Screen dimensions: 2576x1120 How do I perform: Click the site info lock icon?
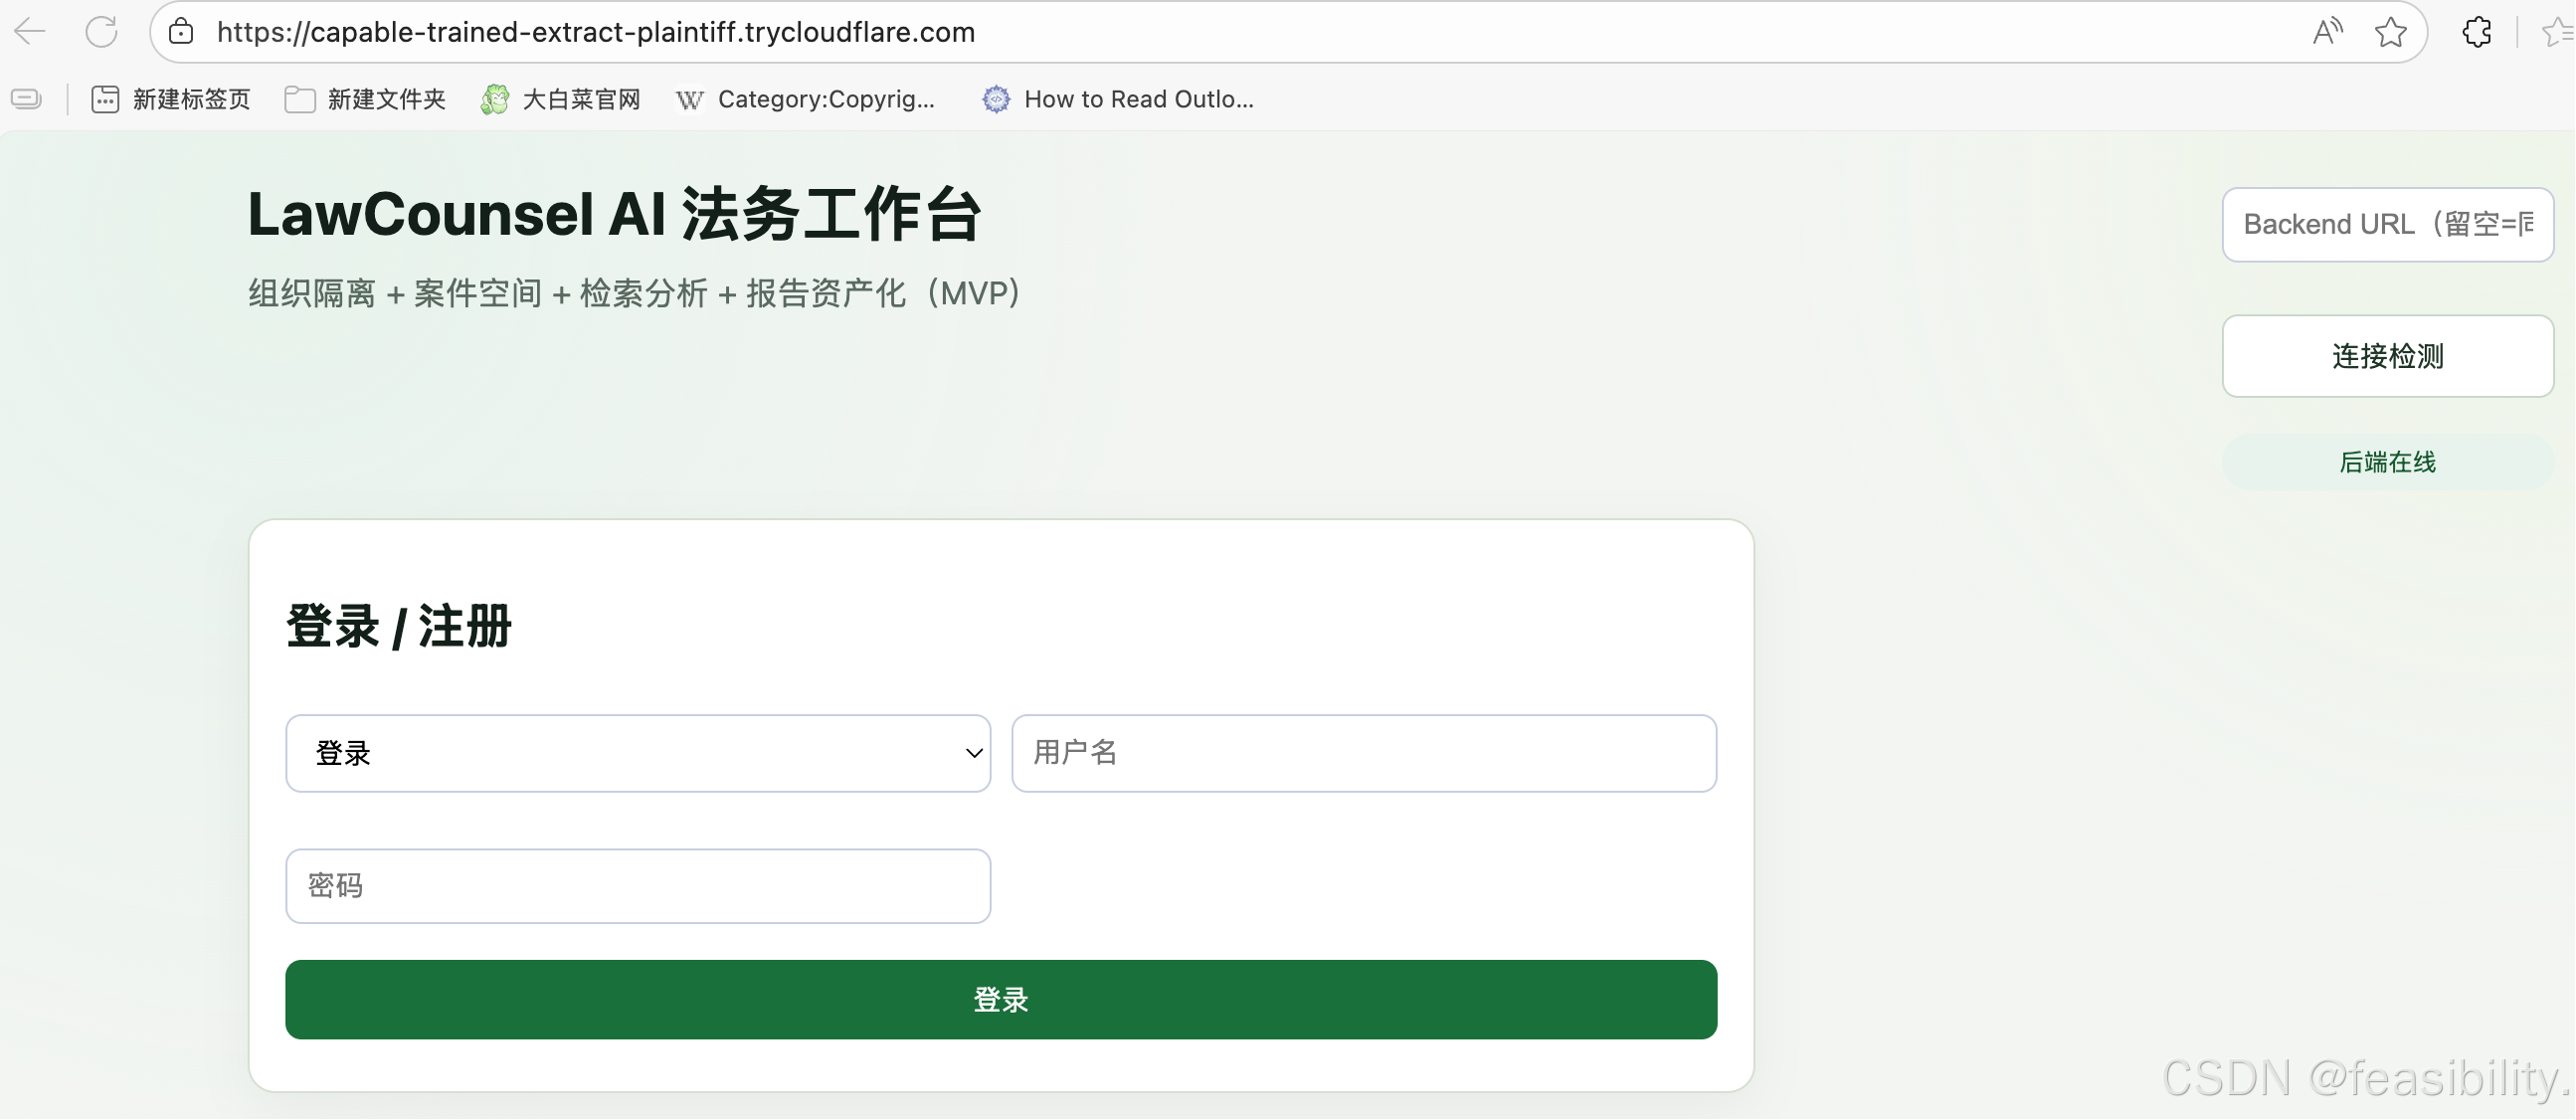181,32
